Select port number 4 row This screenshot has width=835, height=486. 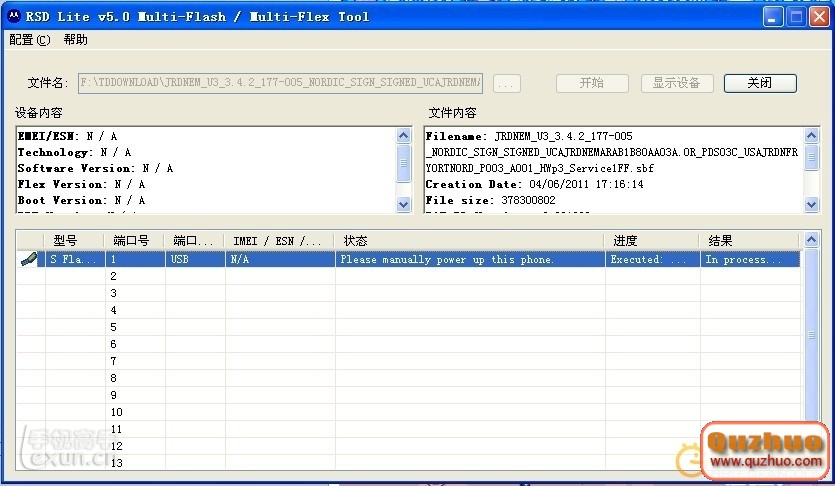[x=408, y=310]
